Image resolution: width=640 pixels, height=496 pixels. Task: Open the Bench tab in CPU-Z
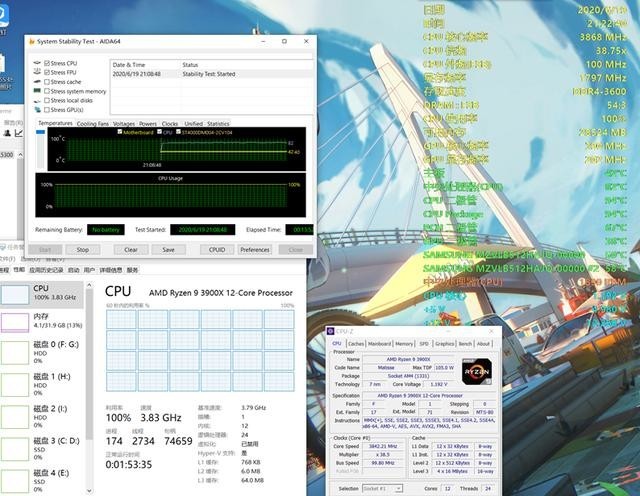pos(465,344)
